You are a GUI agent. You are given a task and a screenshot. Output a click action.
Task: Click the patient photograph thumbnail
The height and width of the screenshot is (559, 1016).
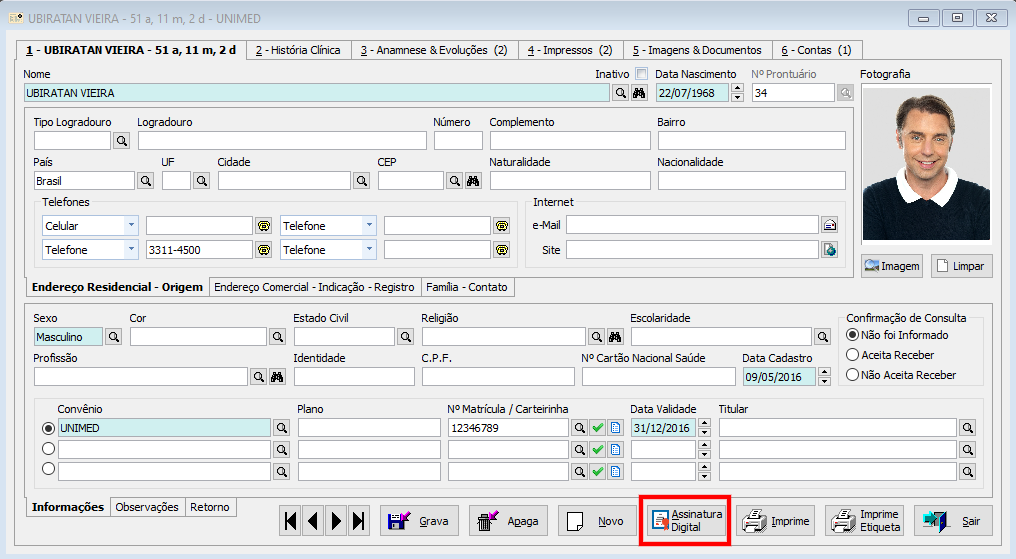point(926,164)
